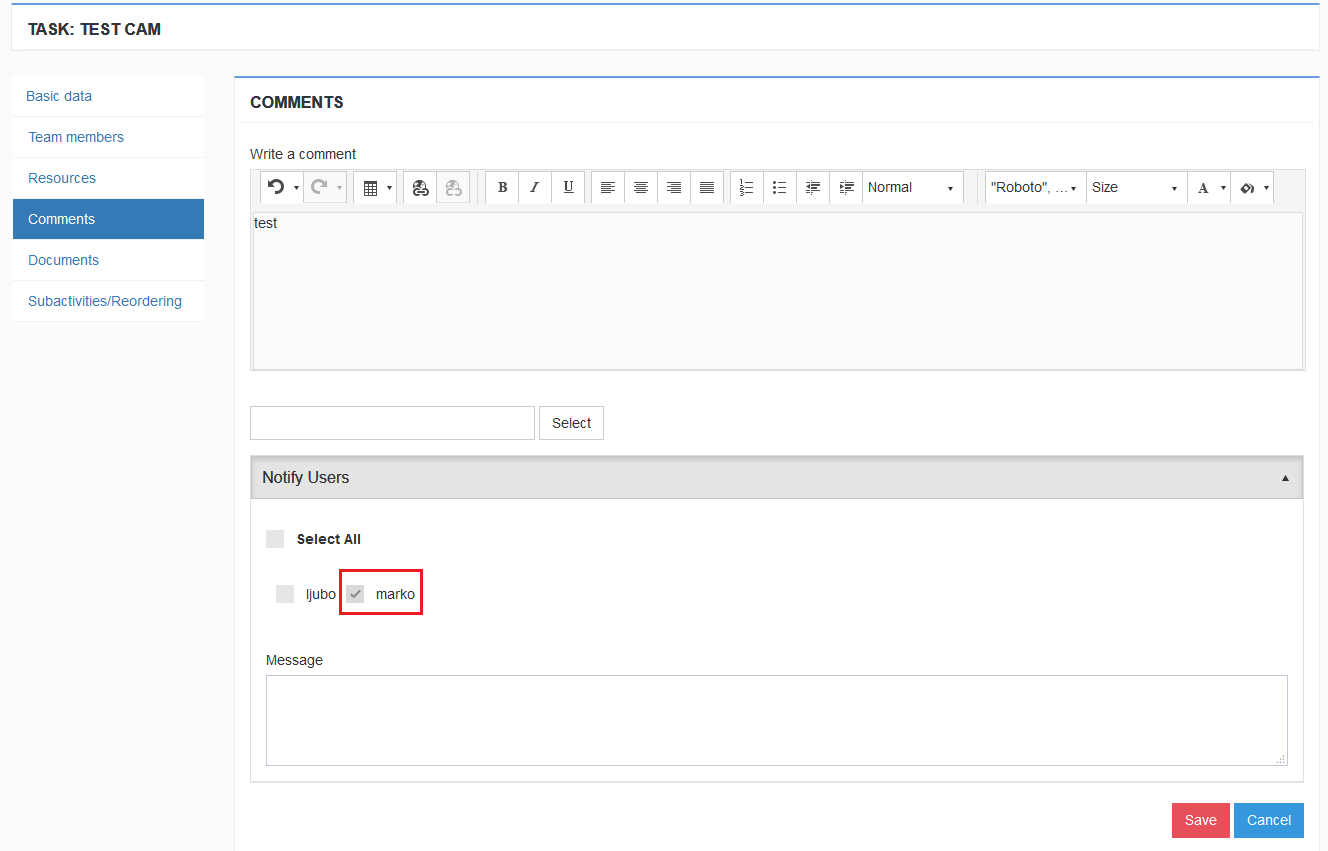The image size is (1328, 851).
Task: Align text center
Action: click(641, 188)
